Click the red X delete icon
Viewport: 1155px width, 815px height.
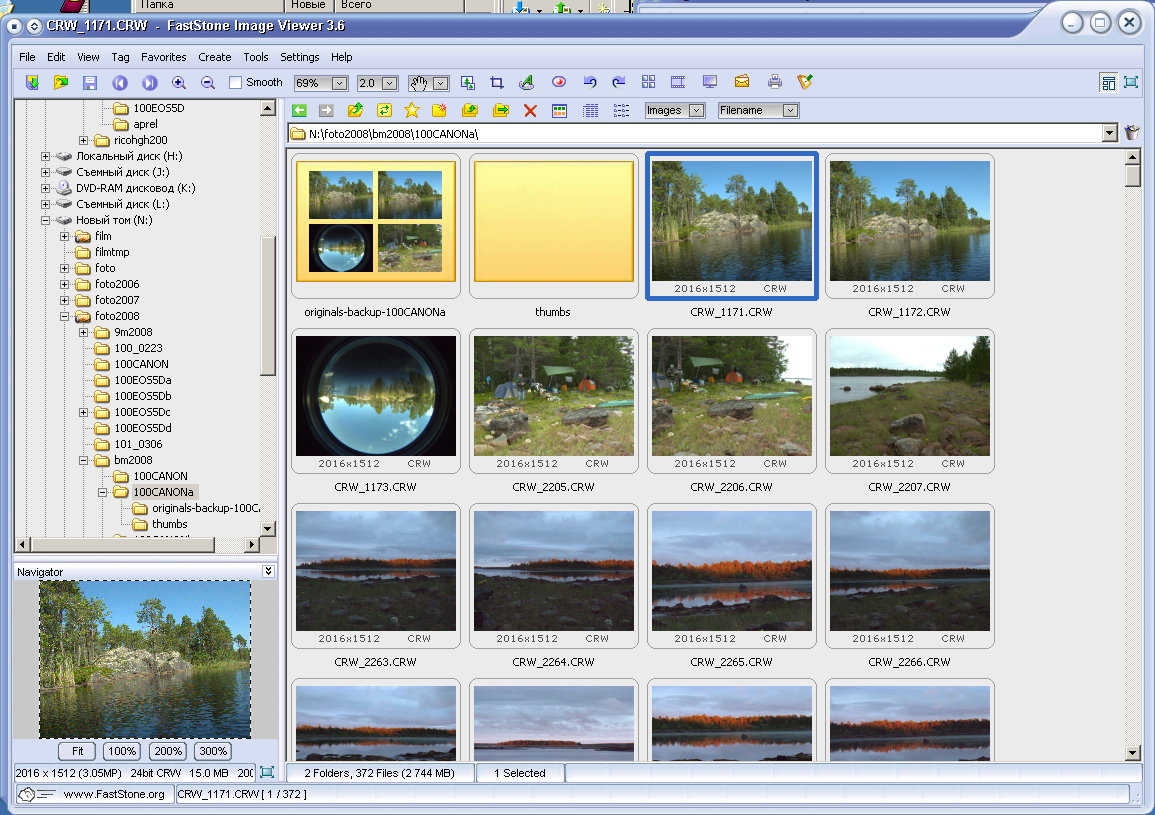pyautogui.click(x=530, y=111)
